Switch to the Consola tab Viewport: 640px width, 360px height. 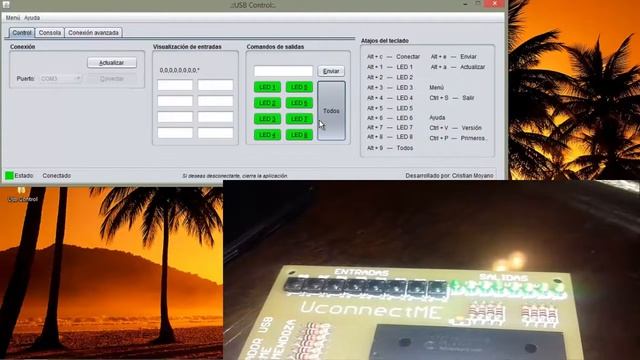click(x=50, y=33)
